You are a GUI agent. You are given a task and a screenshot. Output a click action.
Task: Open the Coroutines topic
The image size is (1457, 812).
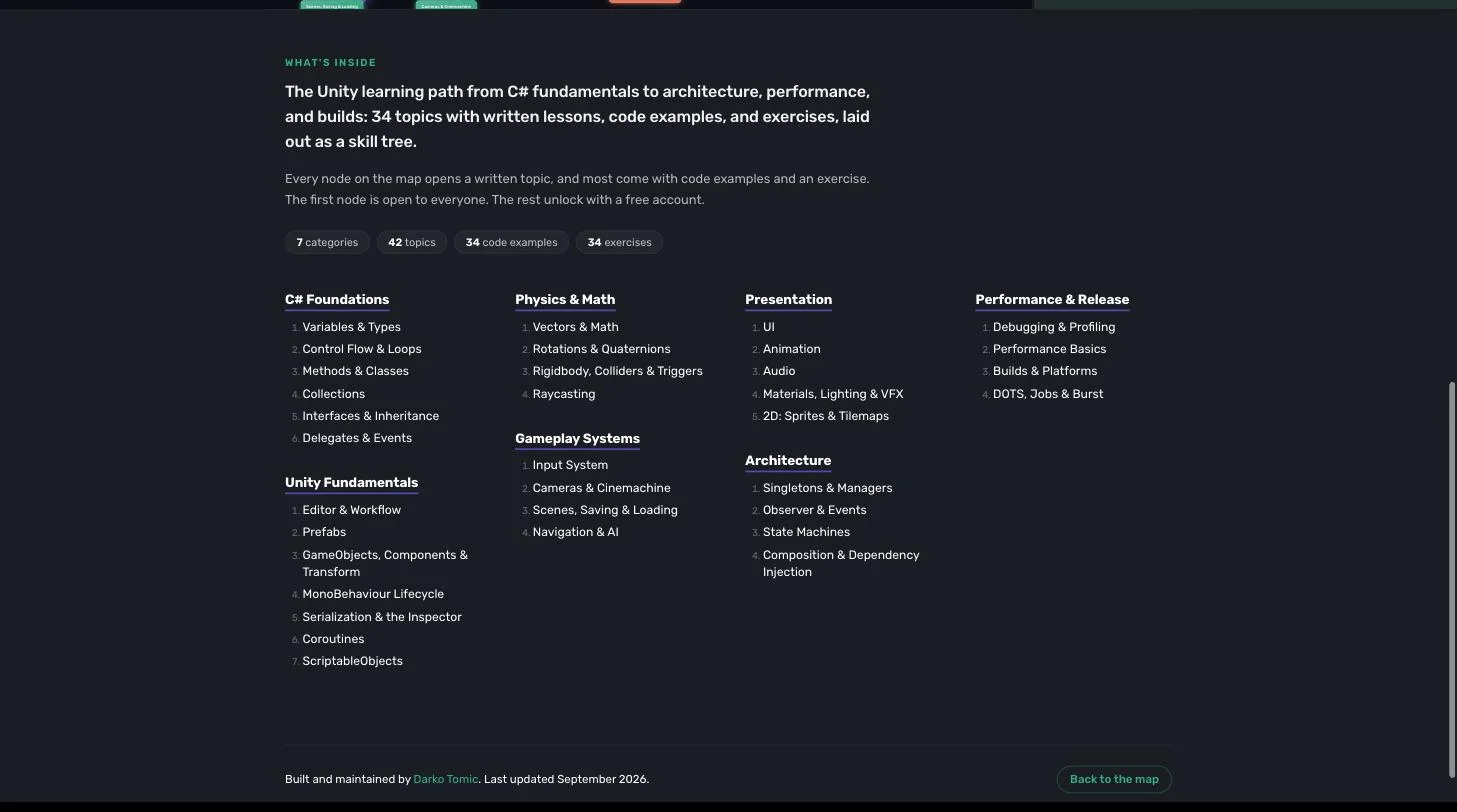click(x=333, y=639)
